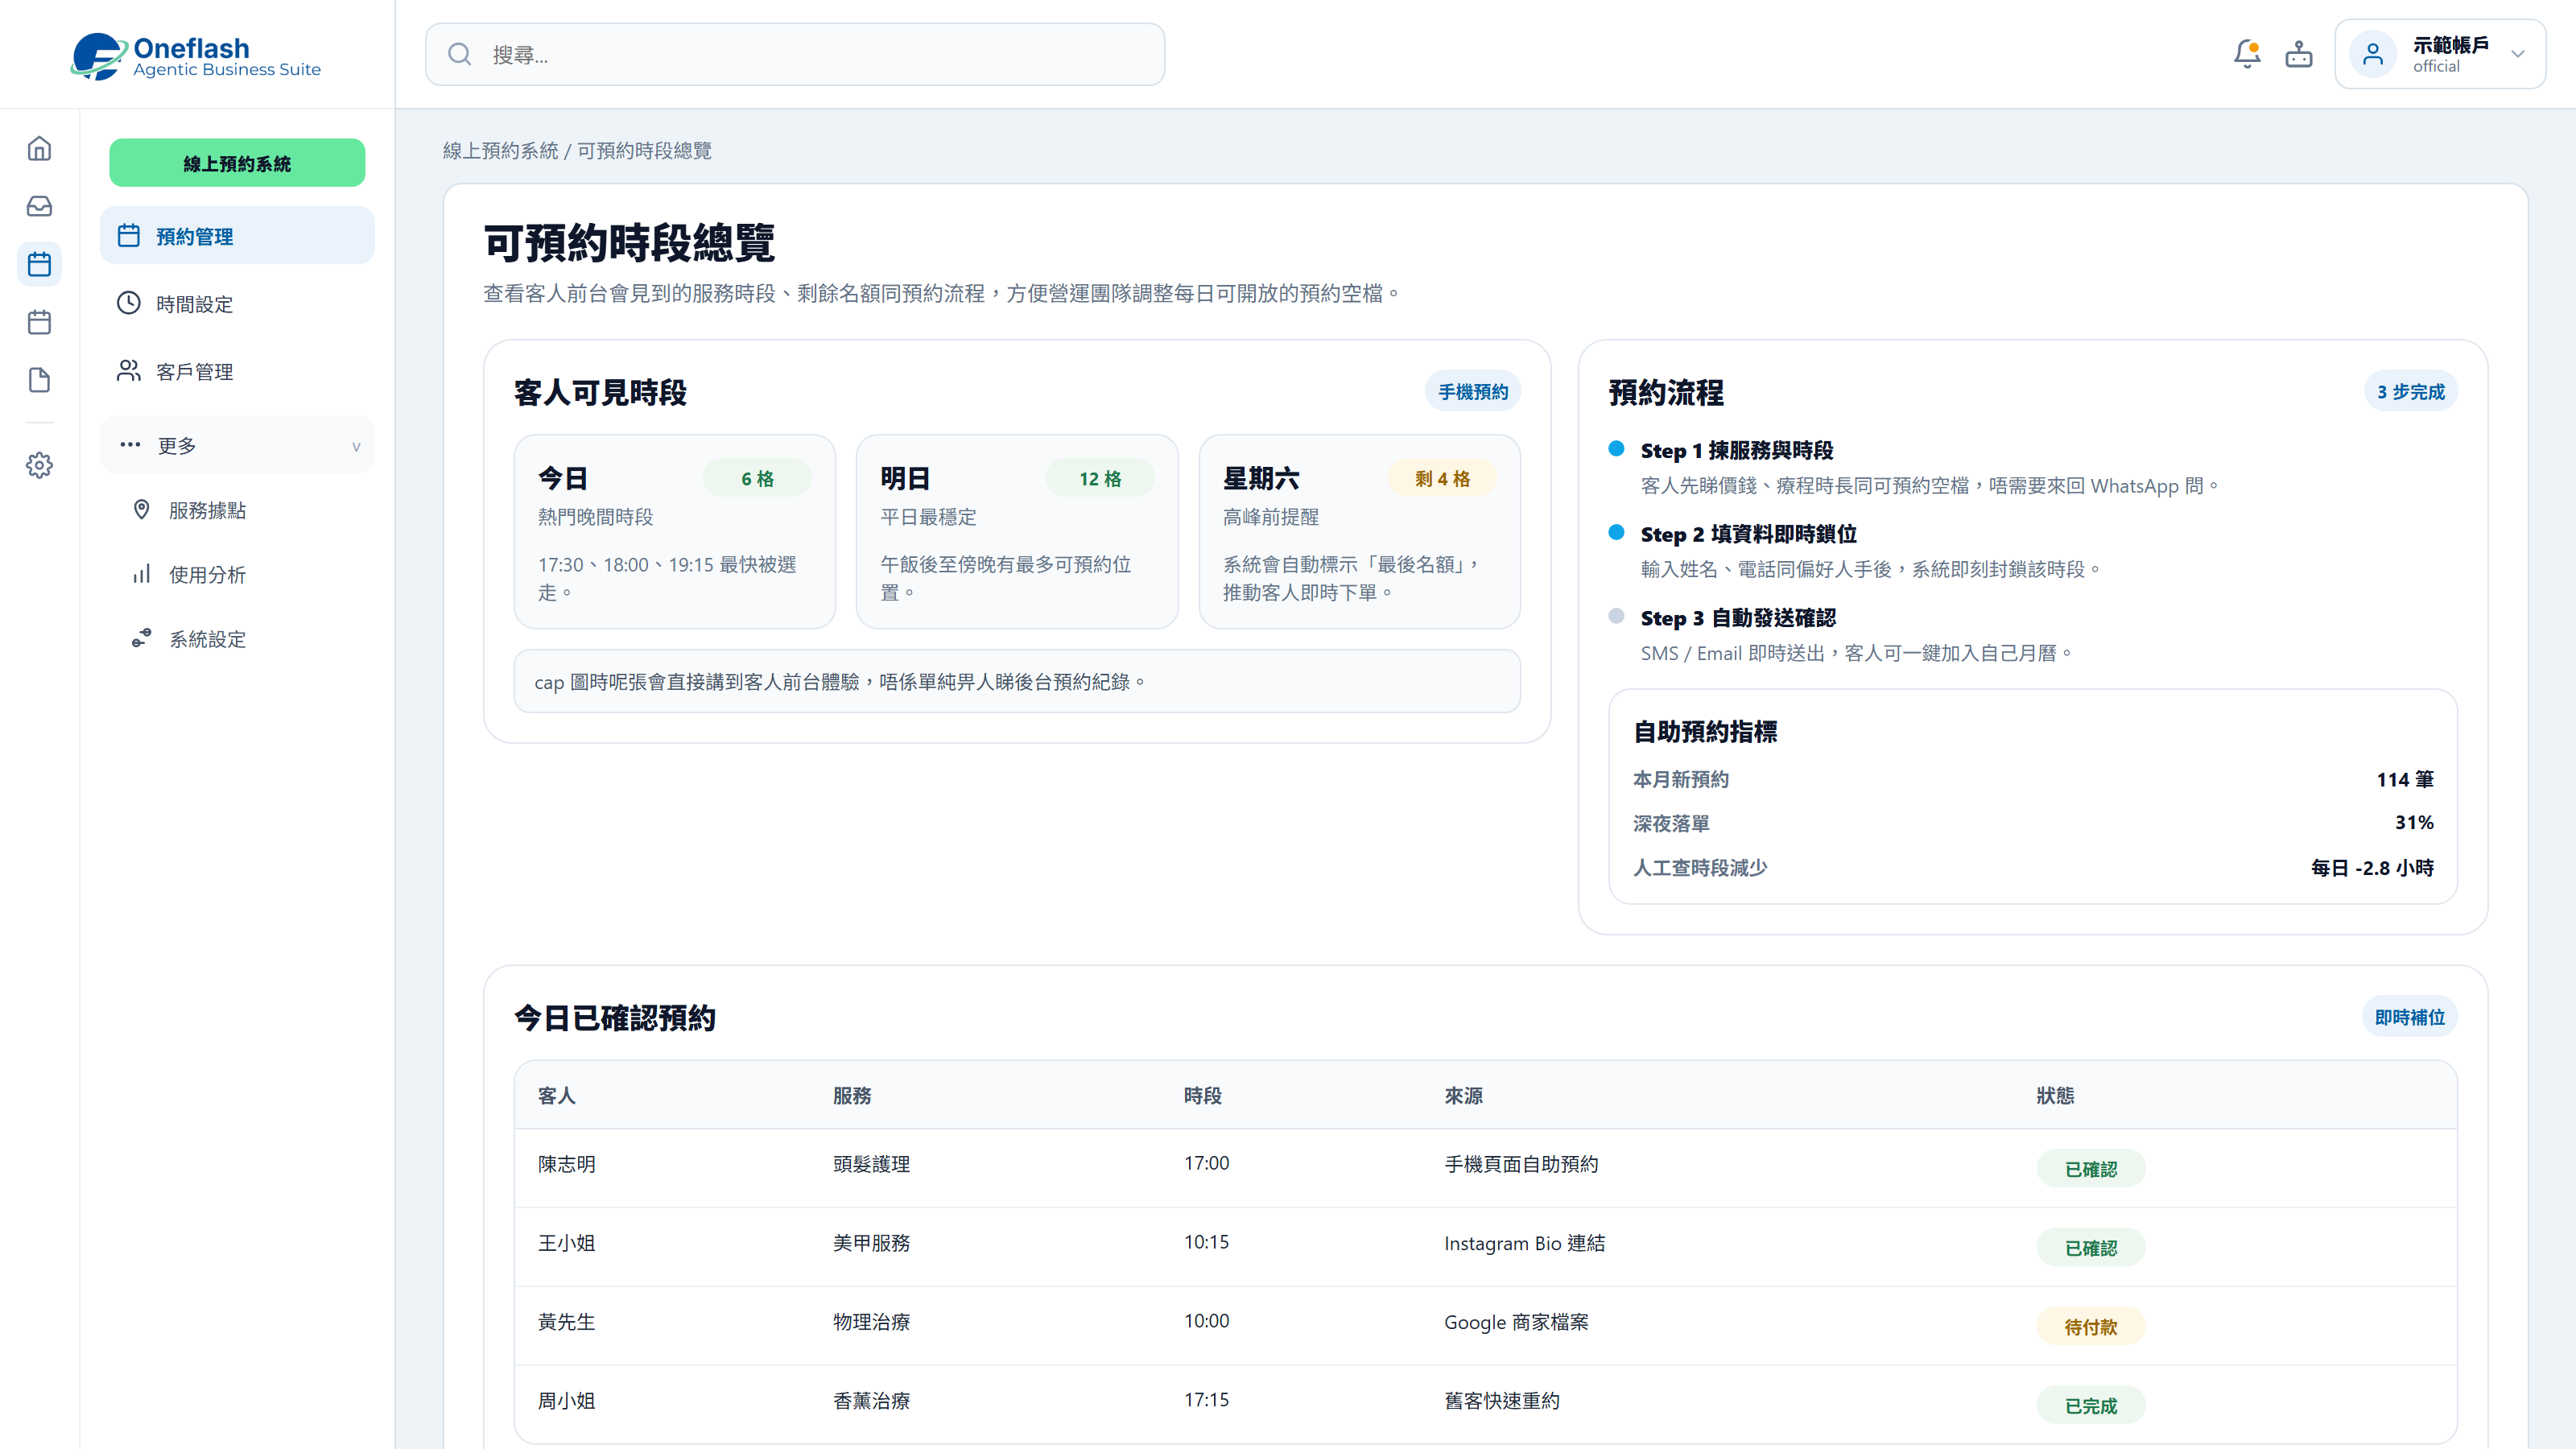The image size is (2576, 1449).
Task: Click the 即時補位 badge
Action: coord(2409,1017)
